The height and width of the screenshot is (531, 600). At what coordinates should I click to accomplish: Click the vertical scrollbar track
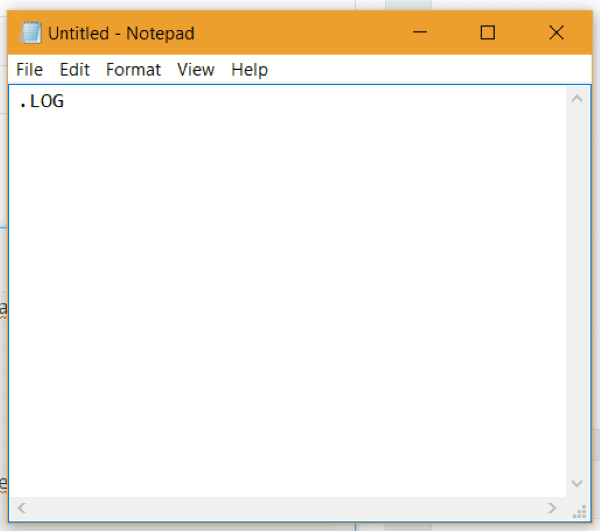point(577,290)
